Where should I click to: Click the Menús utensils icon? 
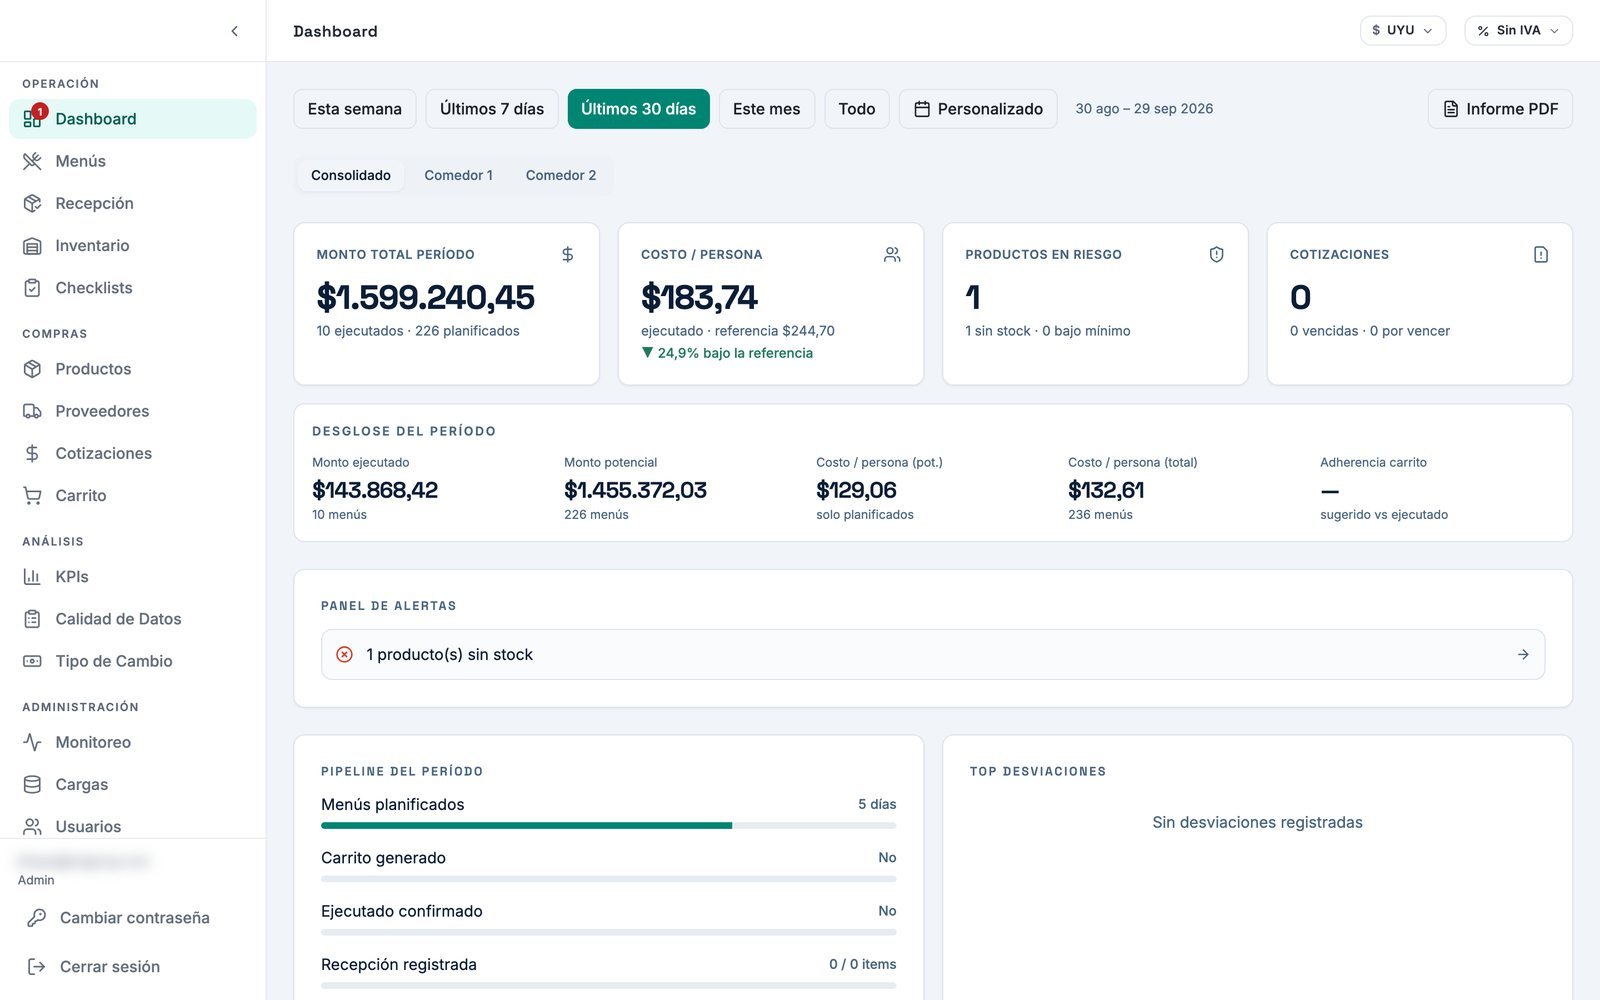point(32,161)
